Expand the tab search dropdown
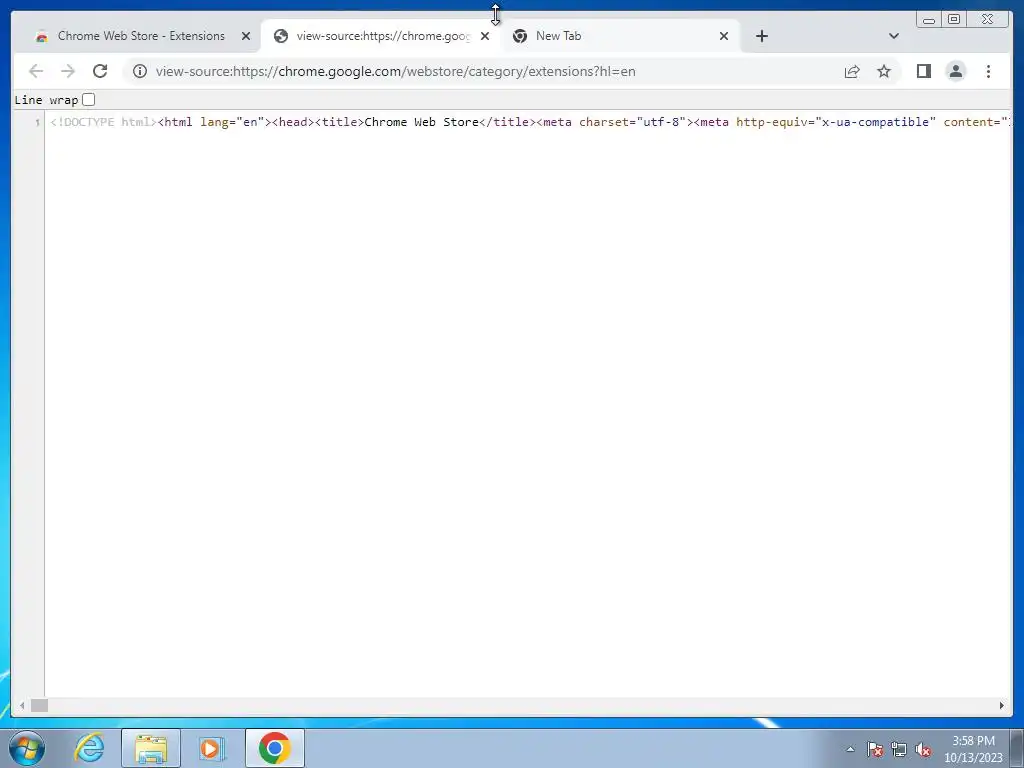This screenshot has width=1024, height=768. 893,36
